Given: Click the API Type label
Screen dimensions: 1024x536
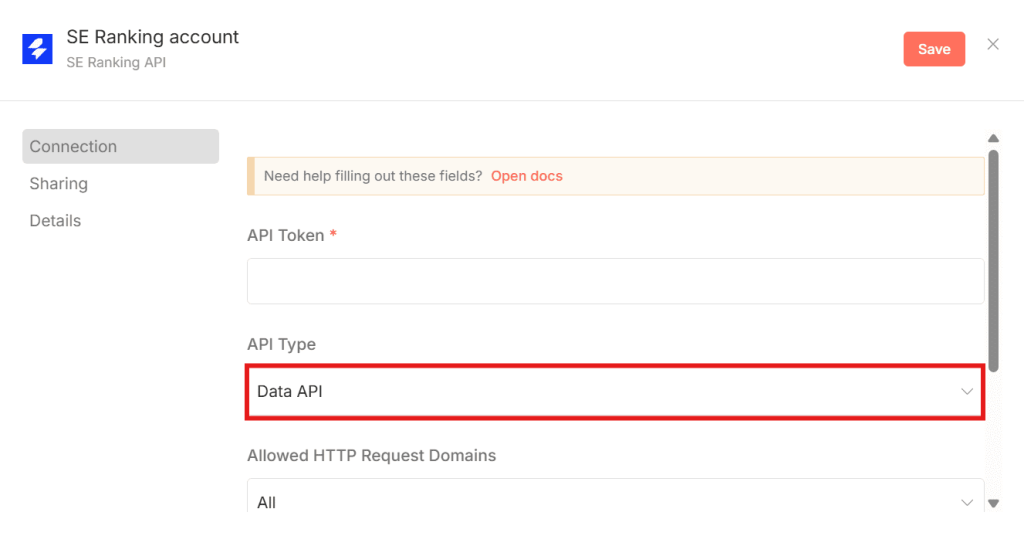Looking at the screenshot, I should (x=281, y=344).
